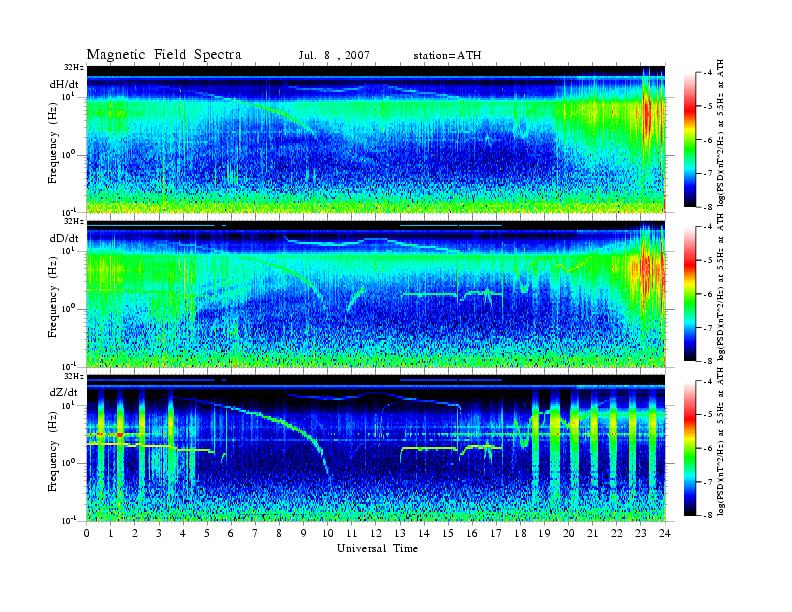792x612 pixels.
Task: Click the hour 0 tick label
Action: coord(87,533)
